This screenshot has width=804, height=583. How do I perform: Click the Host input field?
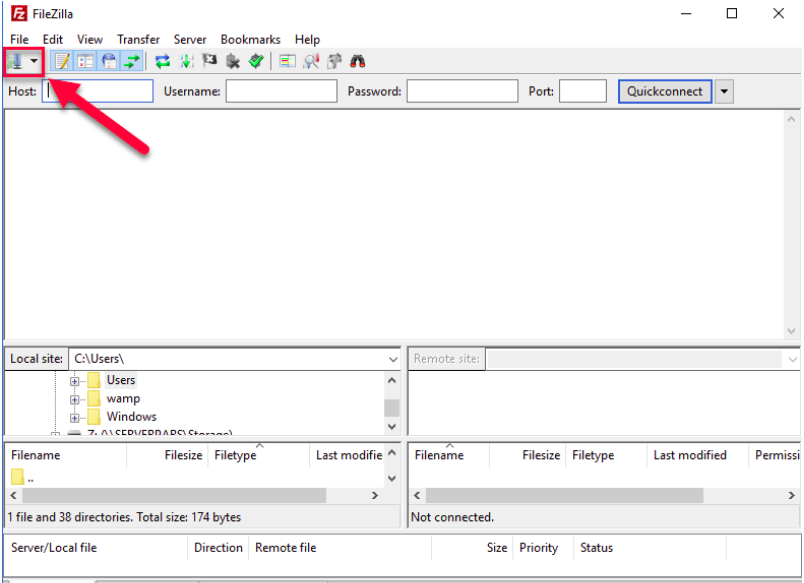point(98,92)
